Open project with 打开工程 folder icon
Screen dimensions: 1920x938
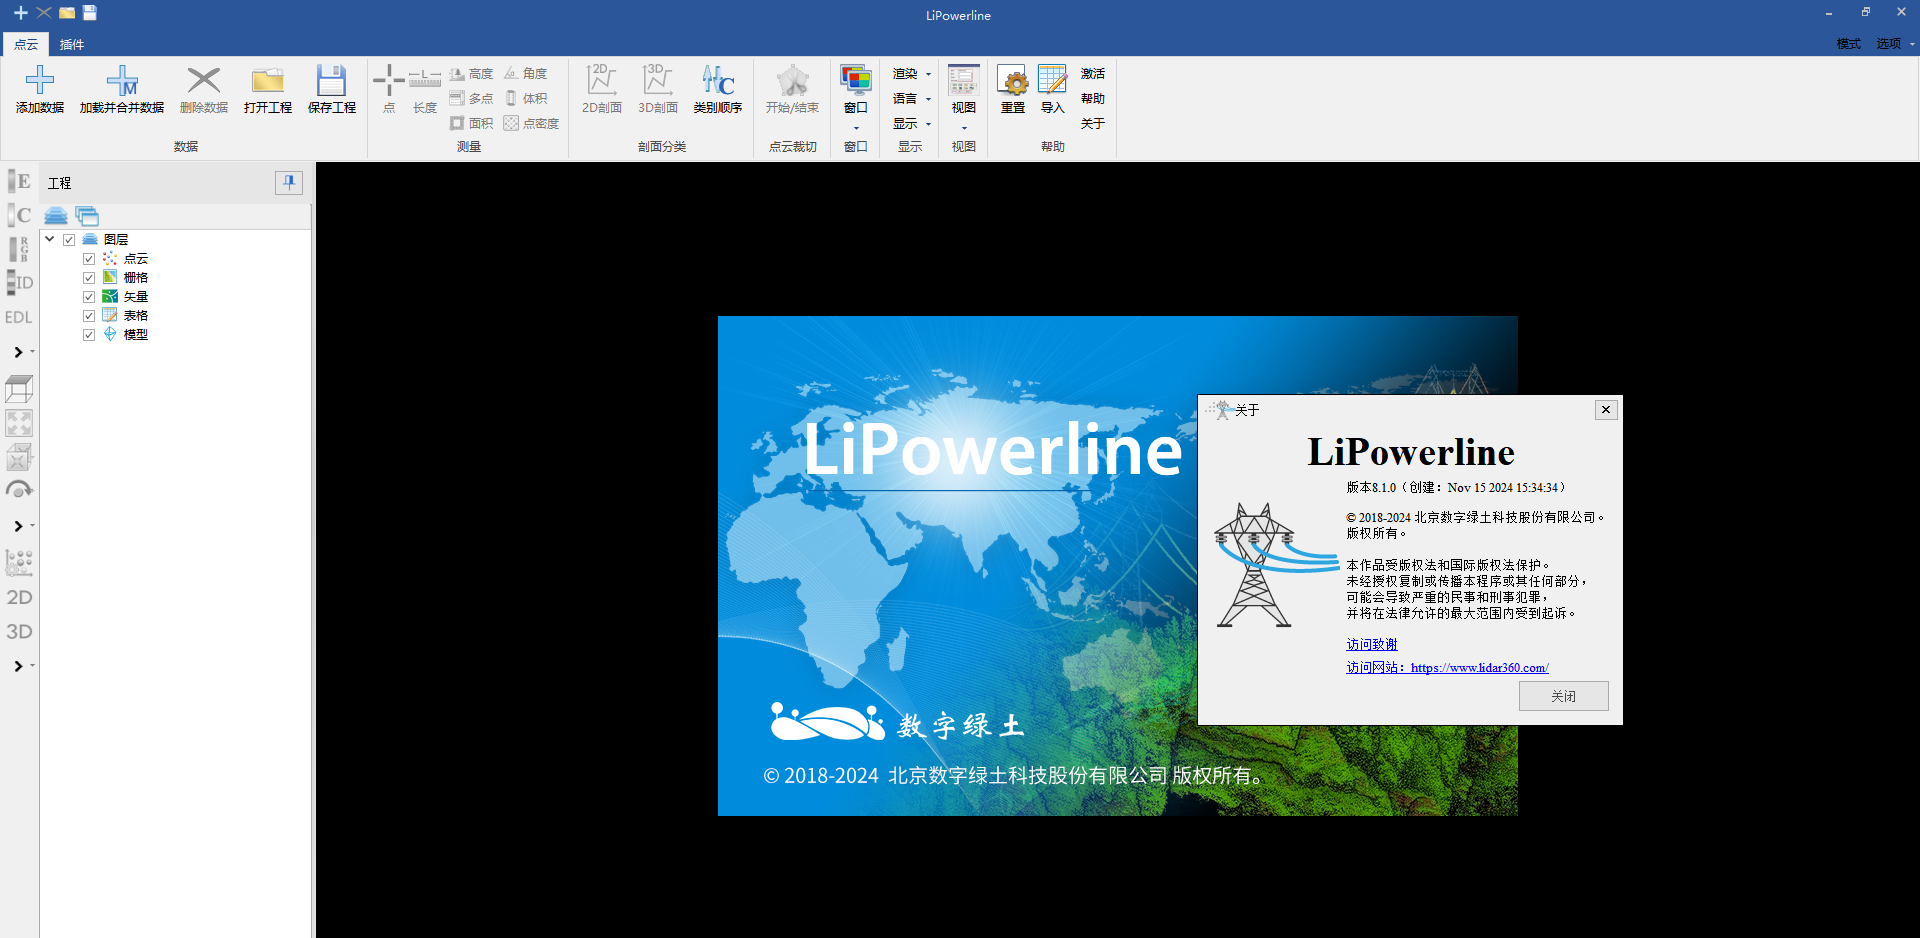[x=267, y=82]
